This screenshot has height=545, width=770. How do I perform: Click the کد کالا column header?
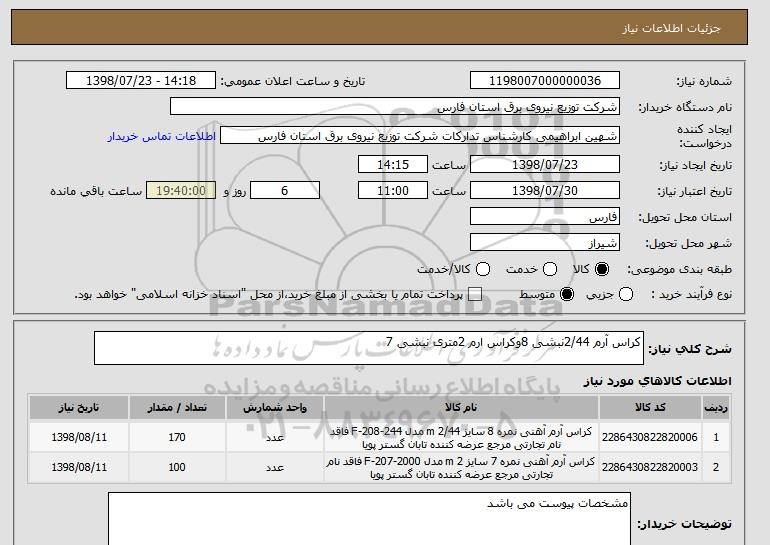point(650,408)
